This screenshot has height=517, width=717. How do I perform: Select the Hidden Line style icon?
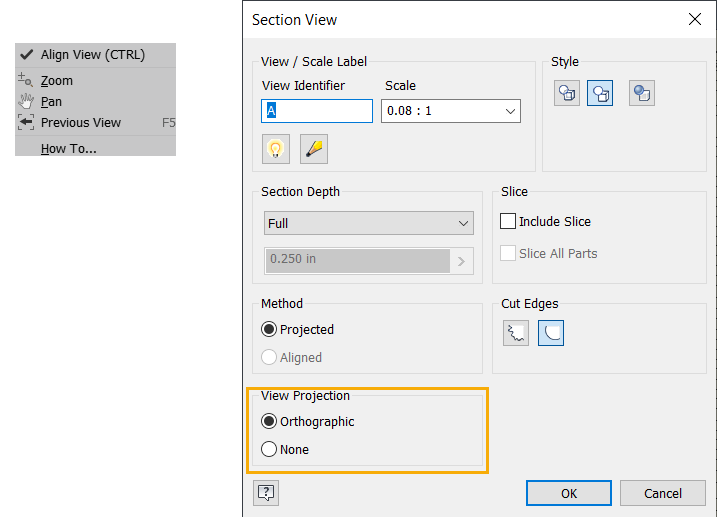coord(567,94)
